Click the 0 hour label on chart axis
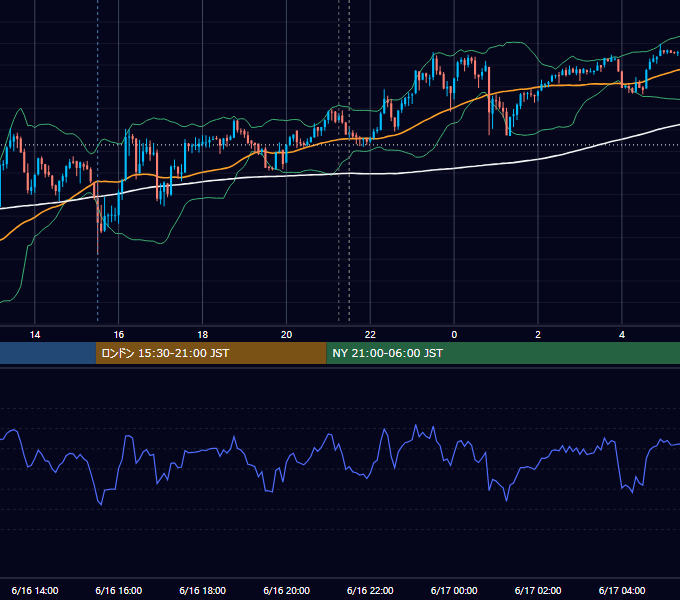This screenshot has width=680, height=600. 454,335
